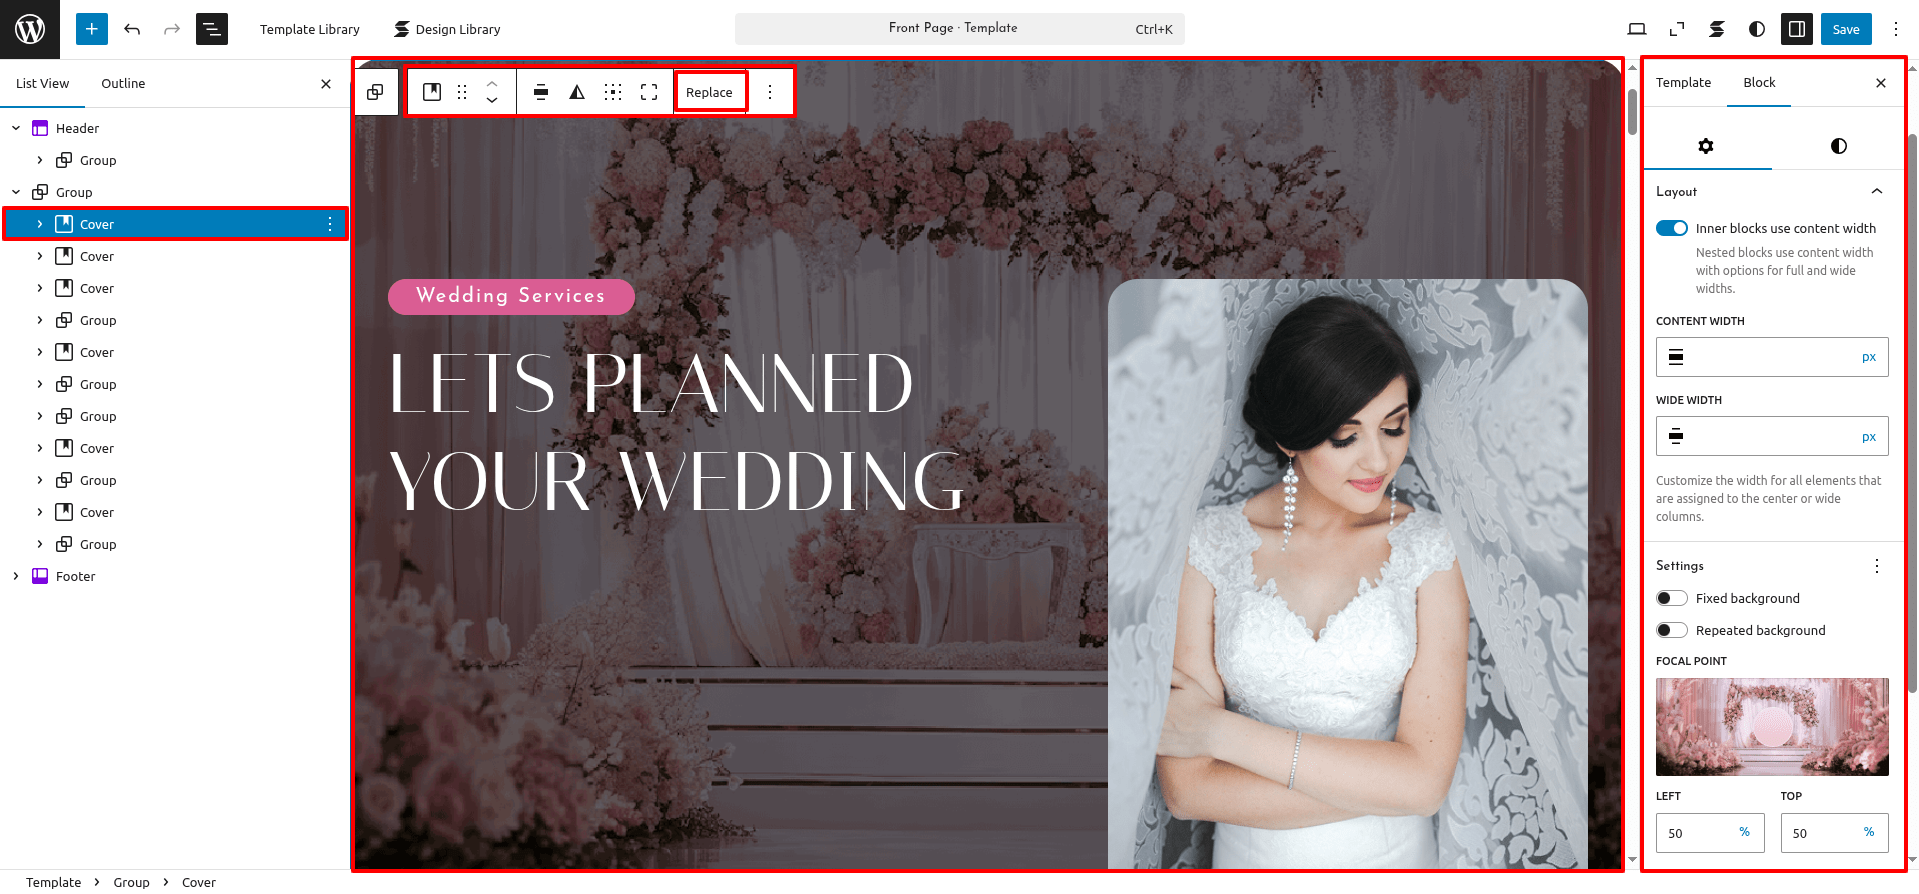Open the Template tab in sidebar

[1683, 83]
